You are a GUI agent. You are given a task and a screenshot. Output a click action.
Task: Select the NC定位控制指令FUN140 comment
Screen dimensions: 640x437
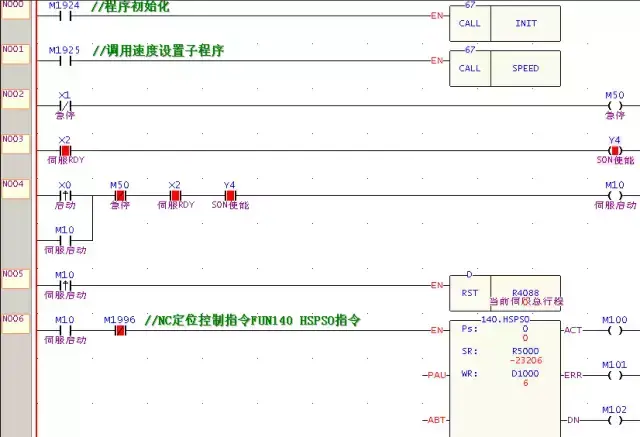click(253, 320)
